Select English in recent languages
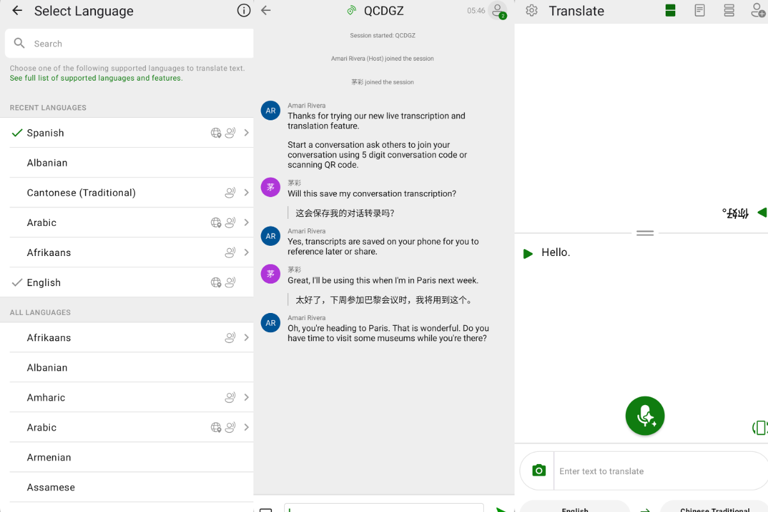 tap(44, 283)
